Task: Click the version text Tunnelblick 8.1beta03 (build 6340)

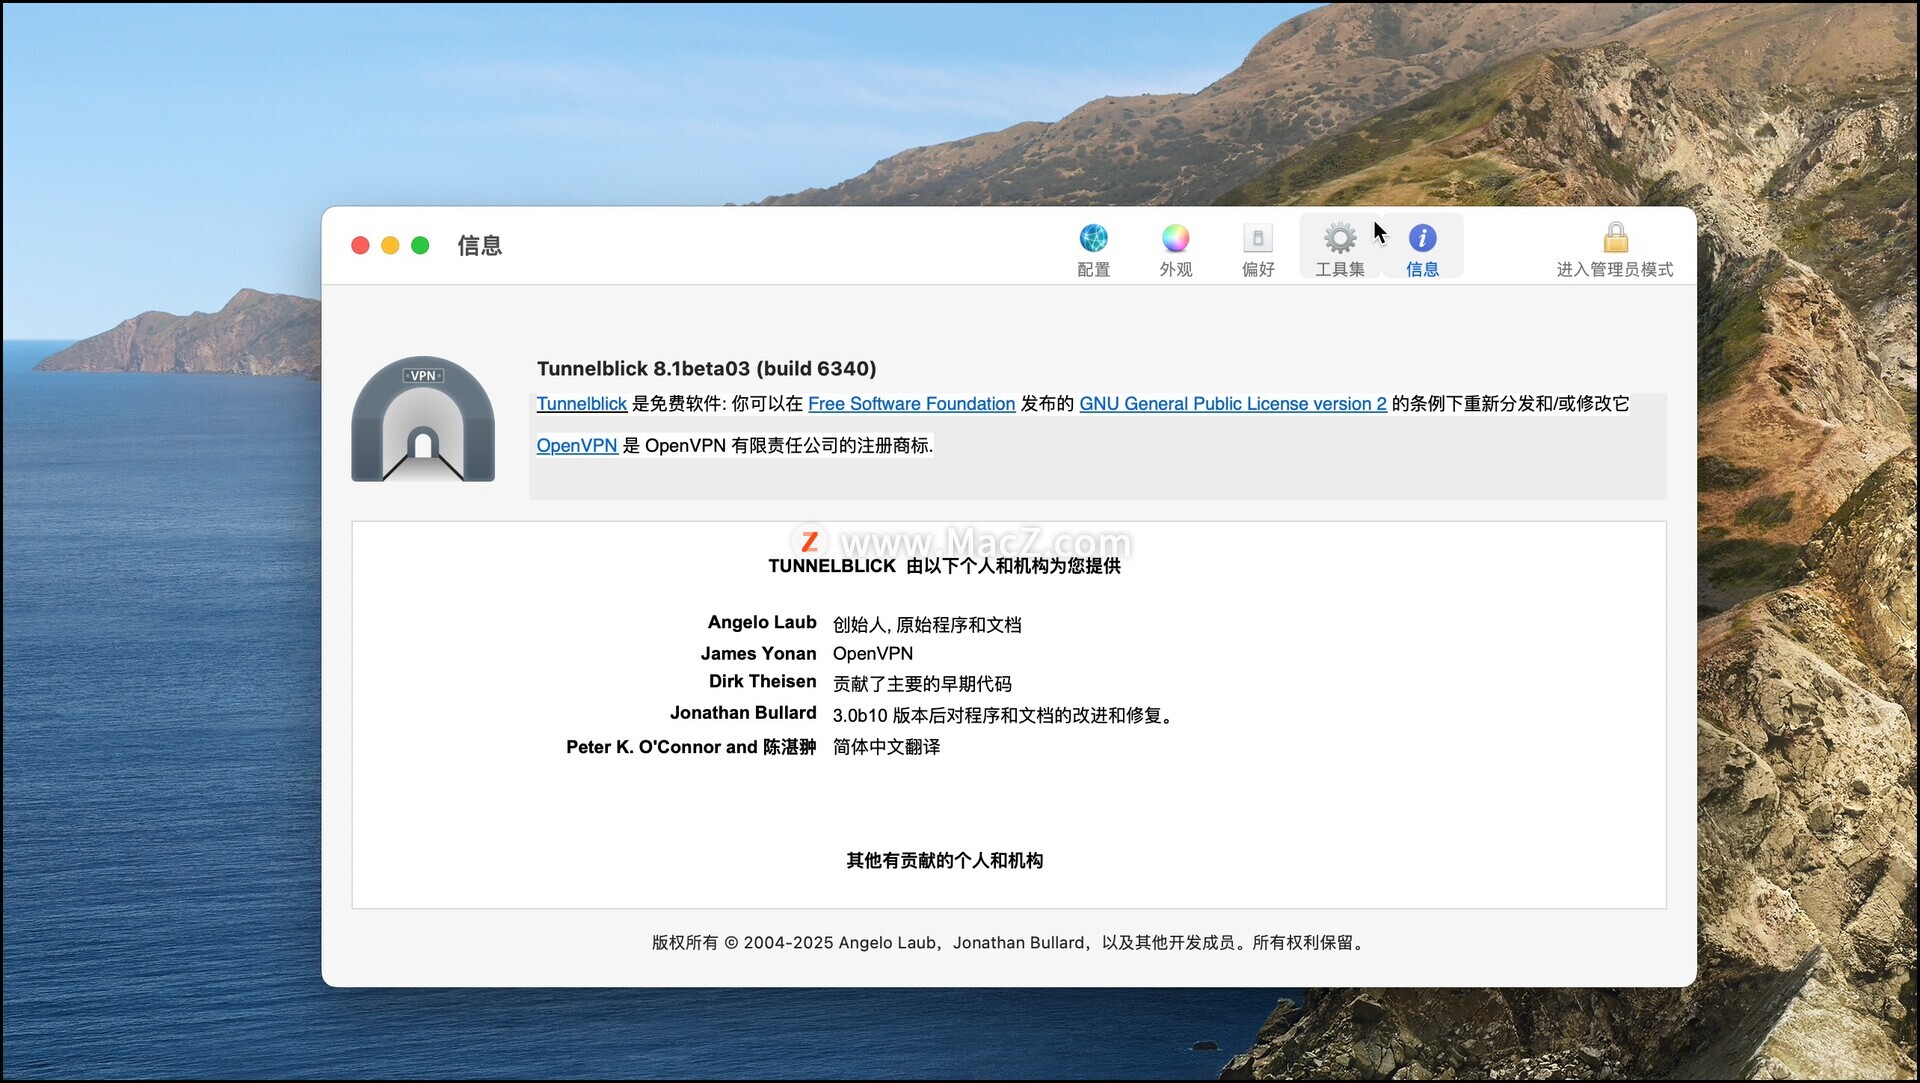Action: coord(706,369)
